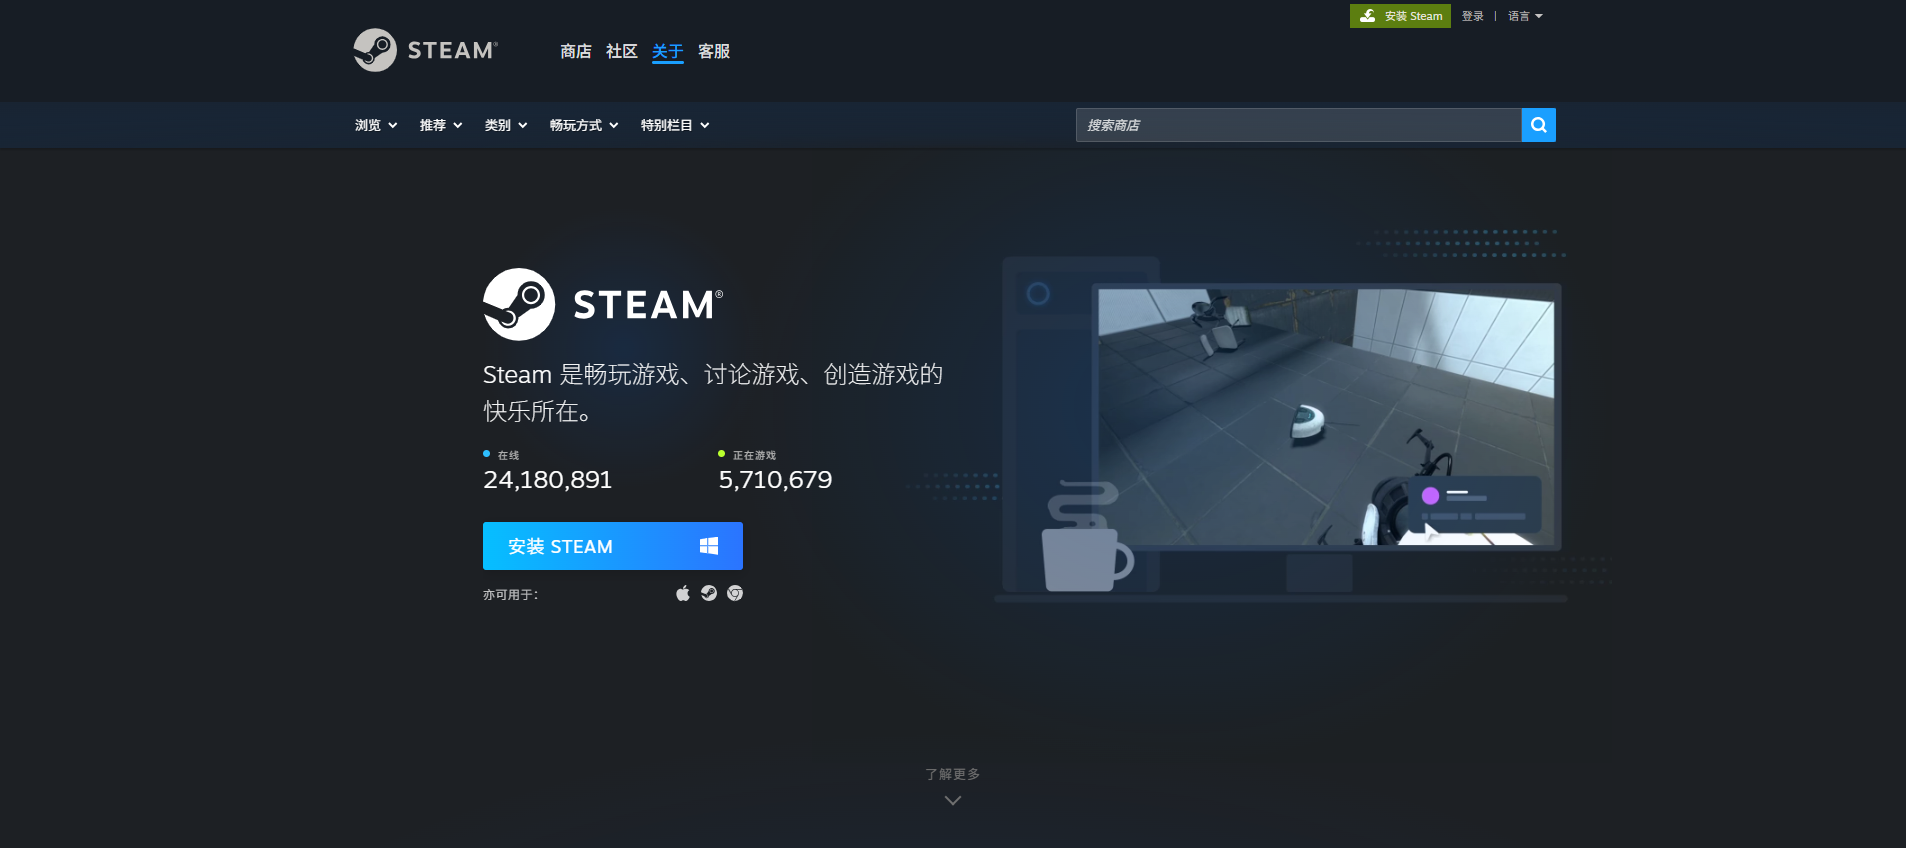Click the Chrome OS platform icon
Viewport: 1906px width, 848px height.
tap(735, 593)
